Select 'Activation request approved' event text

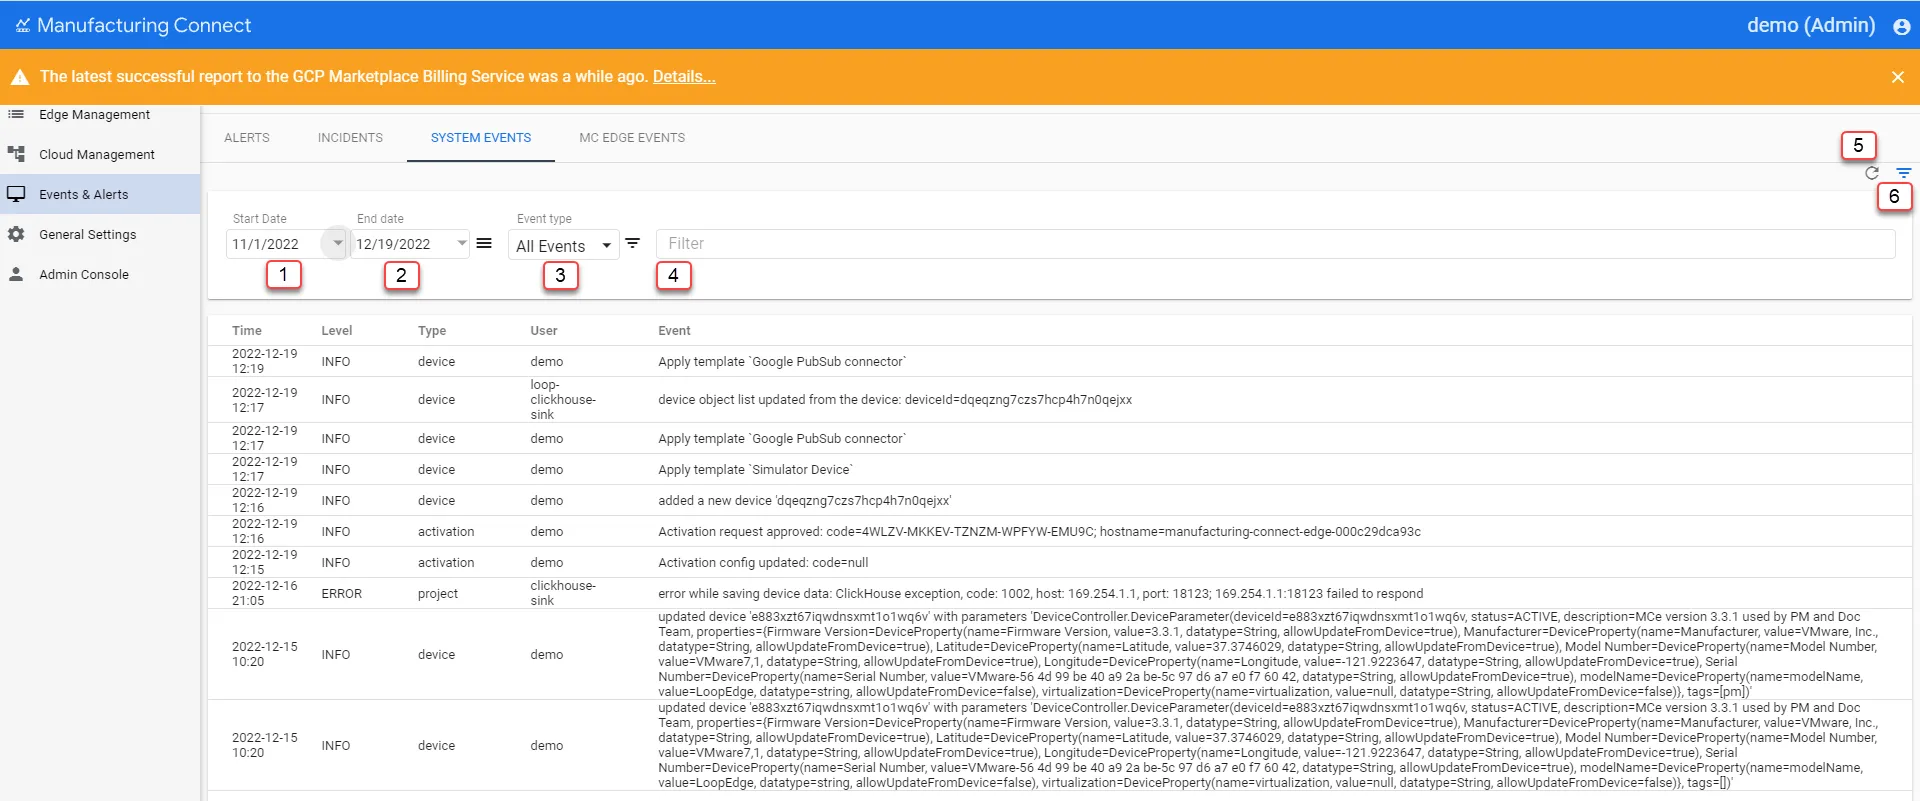pyautogui.click(x=1039, y=532)
